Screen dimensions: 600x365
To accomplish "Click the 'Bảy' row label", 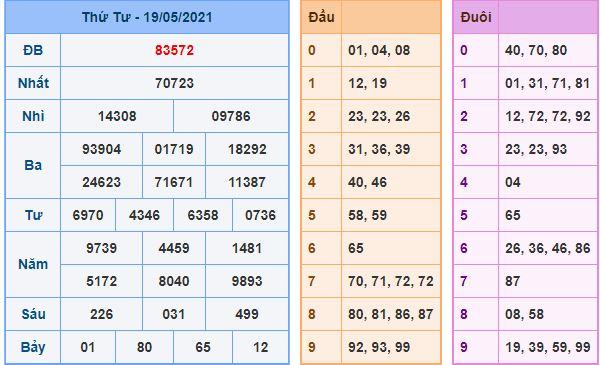I will 33,347.
